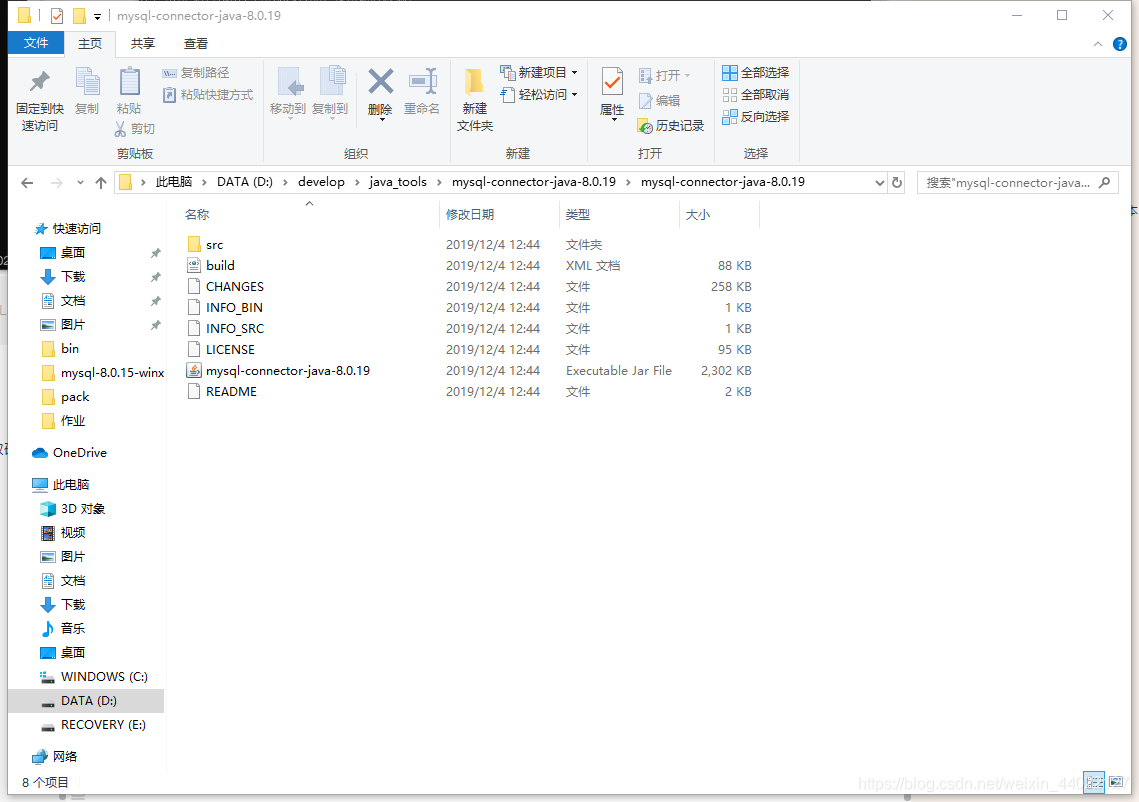Click the Forward navigation arrow

[56, 183]
